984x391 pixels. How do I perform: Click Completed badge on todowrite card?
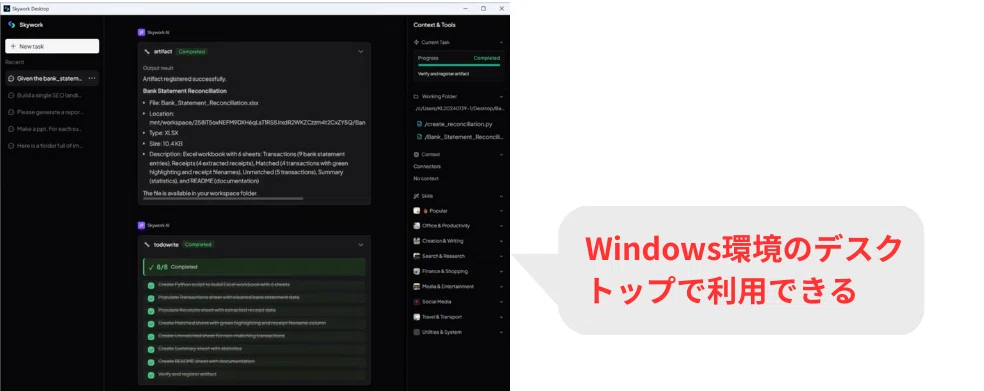click(x=198, y=244)
